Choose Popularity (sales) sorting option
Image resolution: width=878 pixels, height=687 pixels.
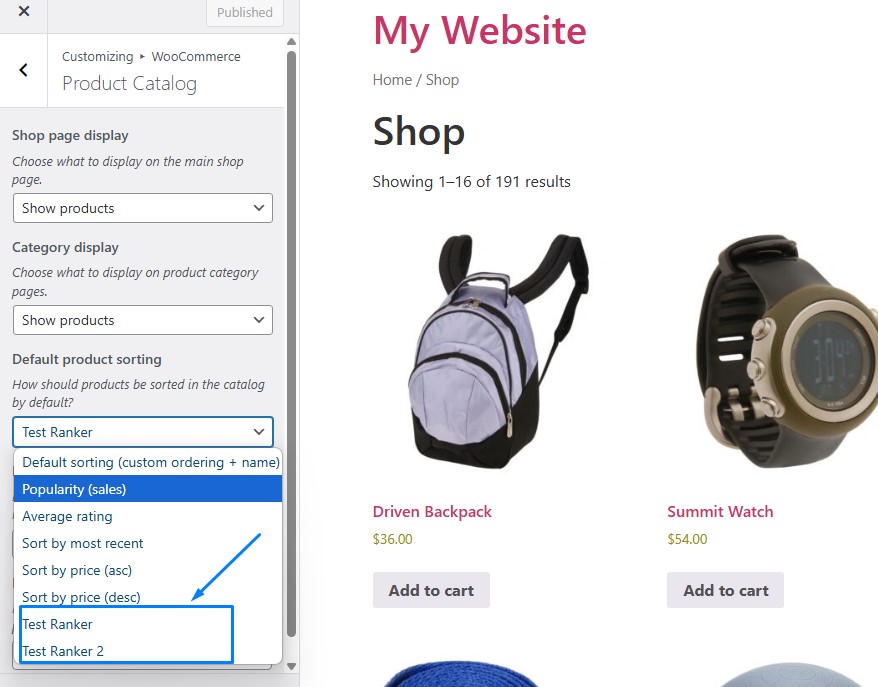148,489
